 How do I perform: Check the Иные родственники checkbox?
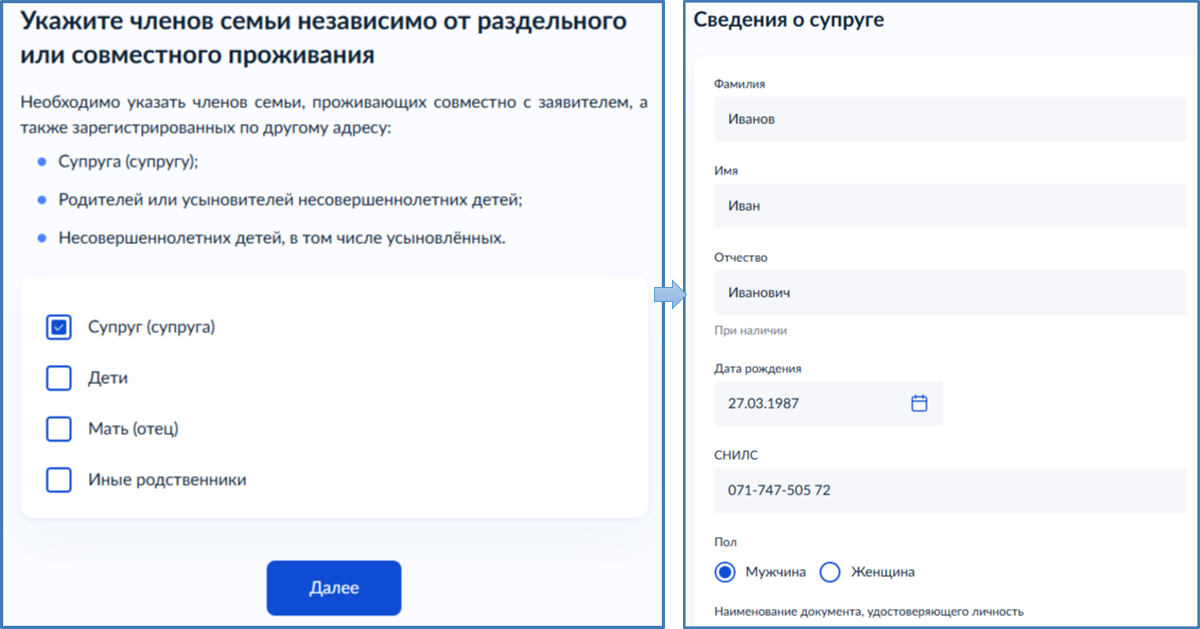59,480
